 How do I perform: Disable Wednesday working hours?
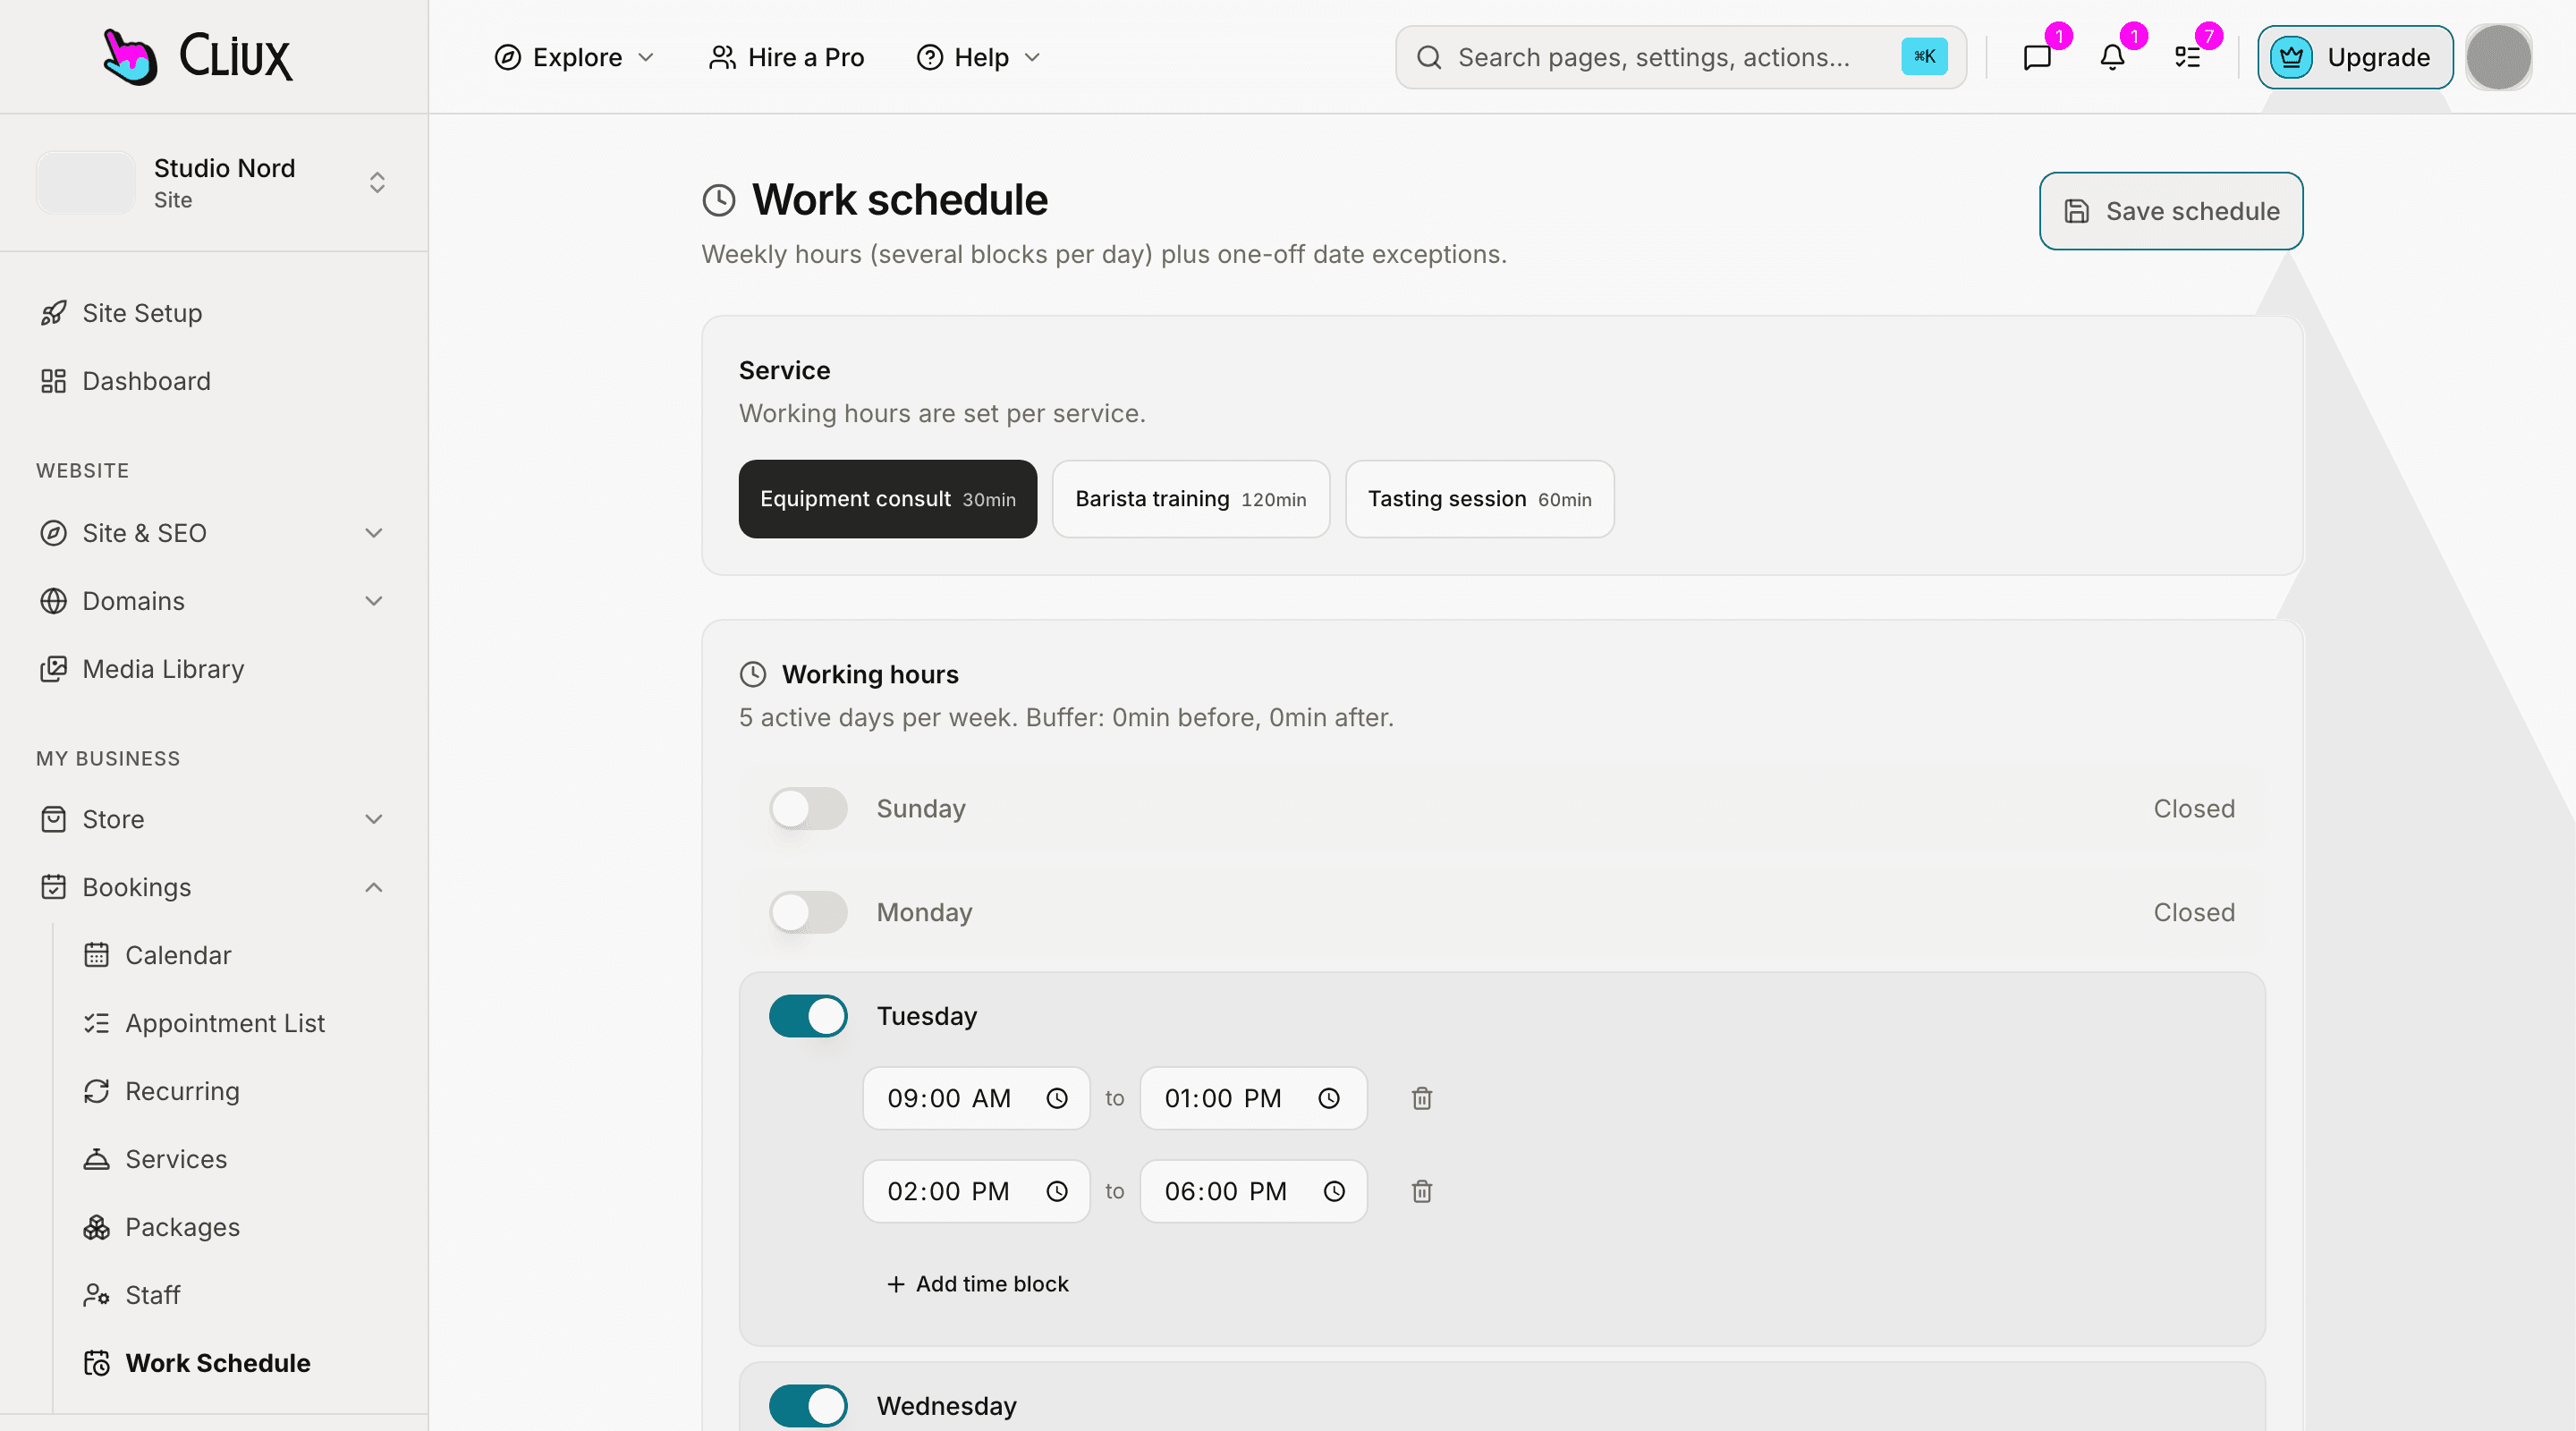click(x=808, y=1406)
